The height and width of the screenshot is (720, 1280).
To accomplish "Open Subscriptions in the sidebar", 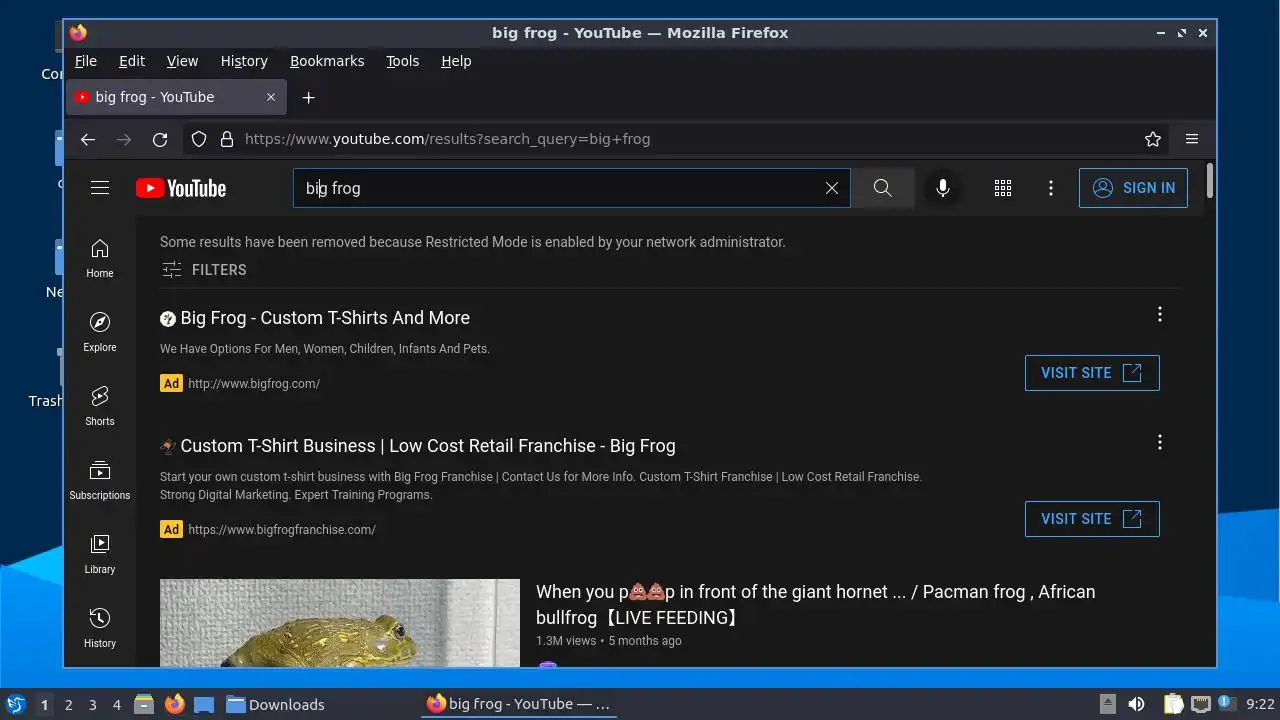I will pos(100,480).
